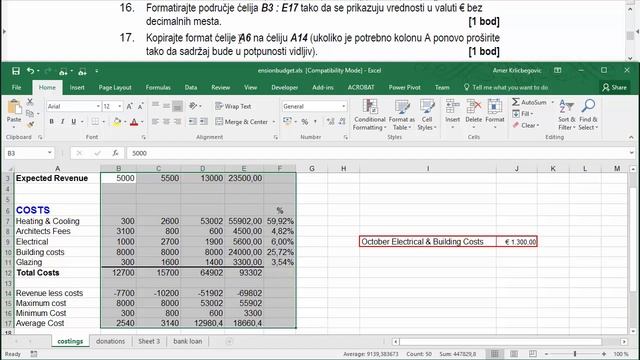
Task: Click the Merge & Center button
Action: point(241,122)
